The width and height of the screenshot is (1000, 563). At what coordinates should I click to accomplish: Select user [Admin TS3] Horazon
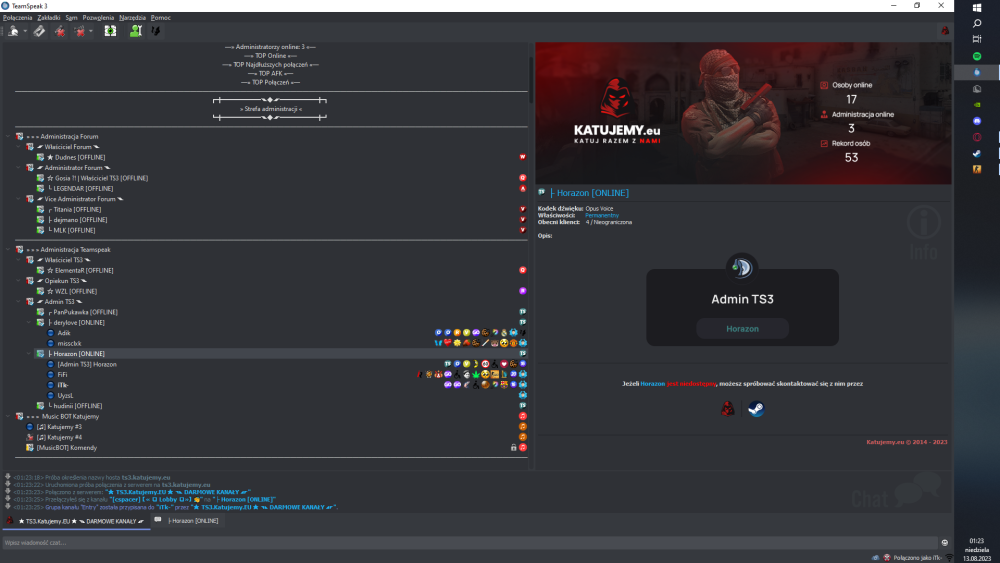87,364
